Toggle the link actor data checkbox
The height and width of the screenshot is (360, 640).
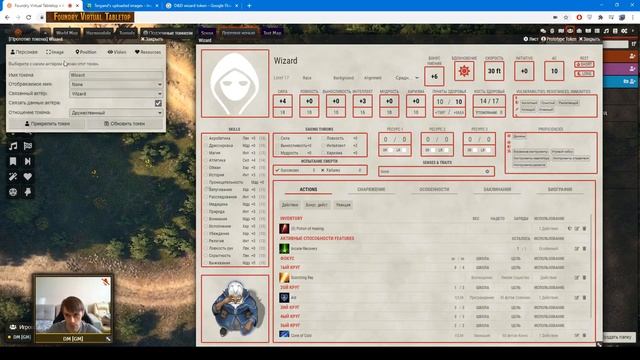coord(158,103)
